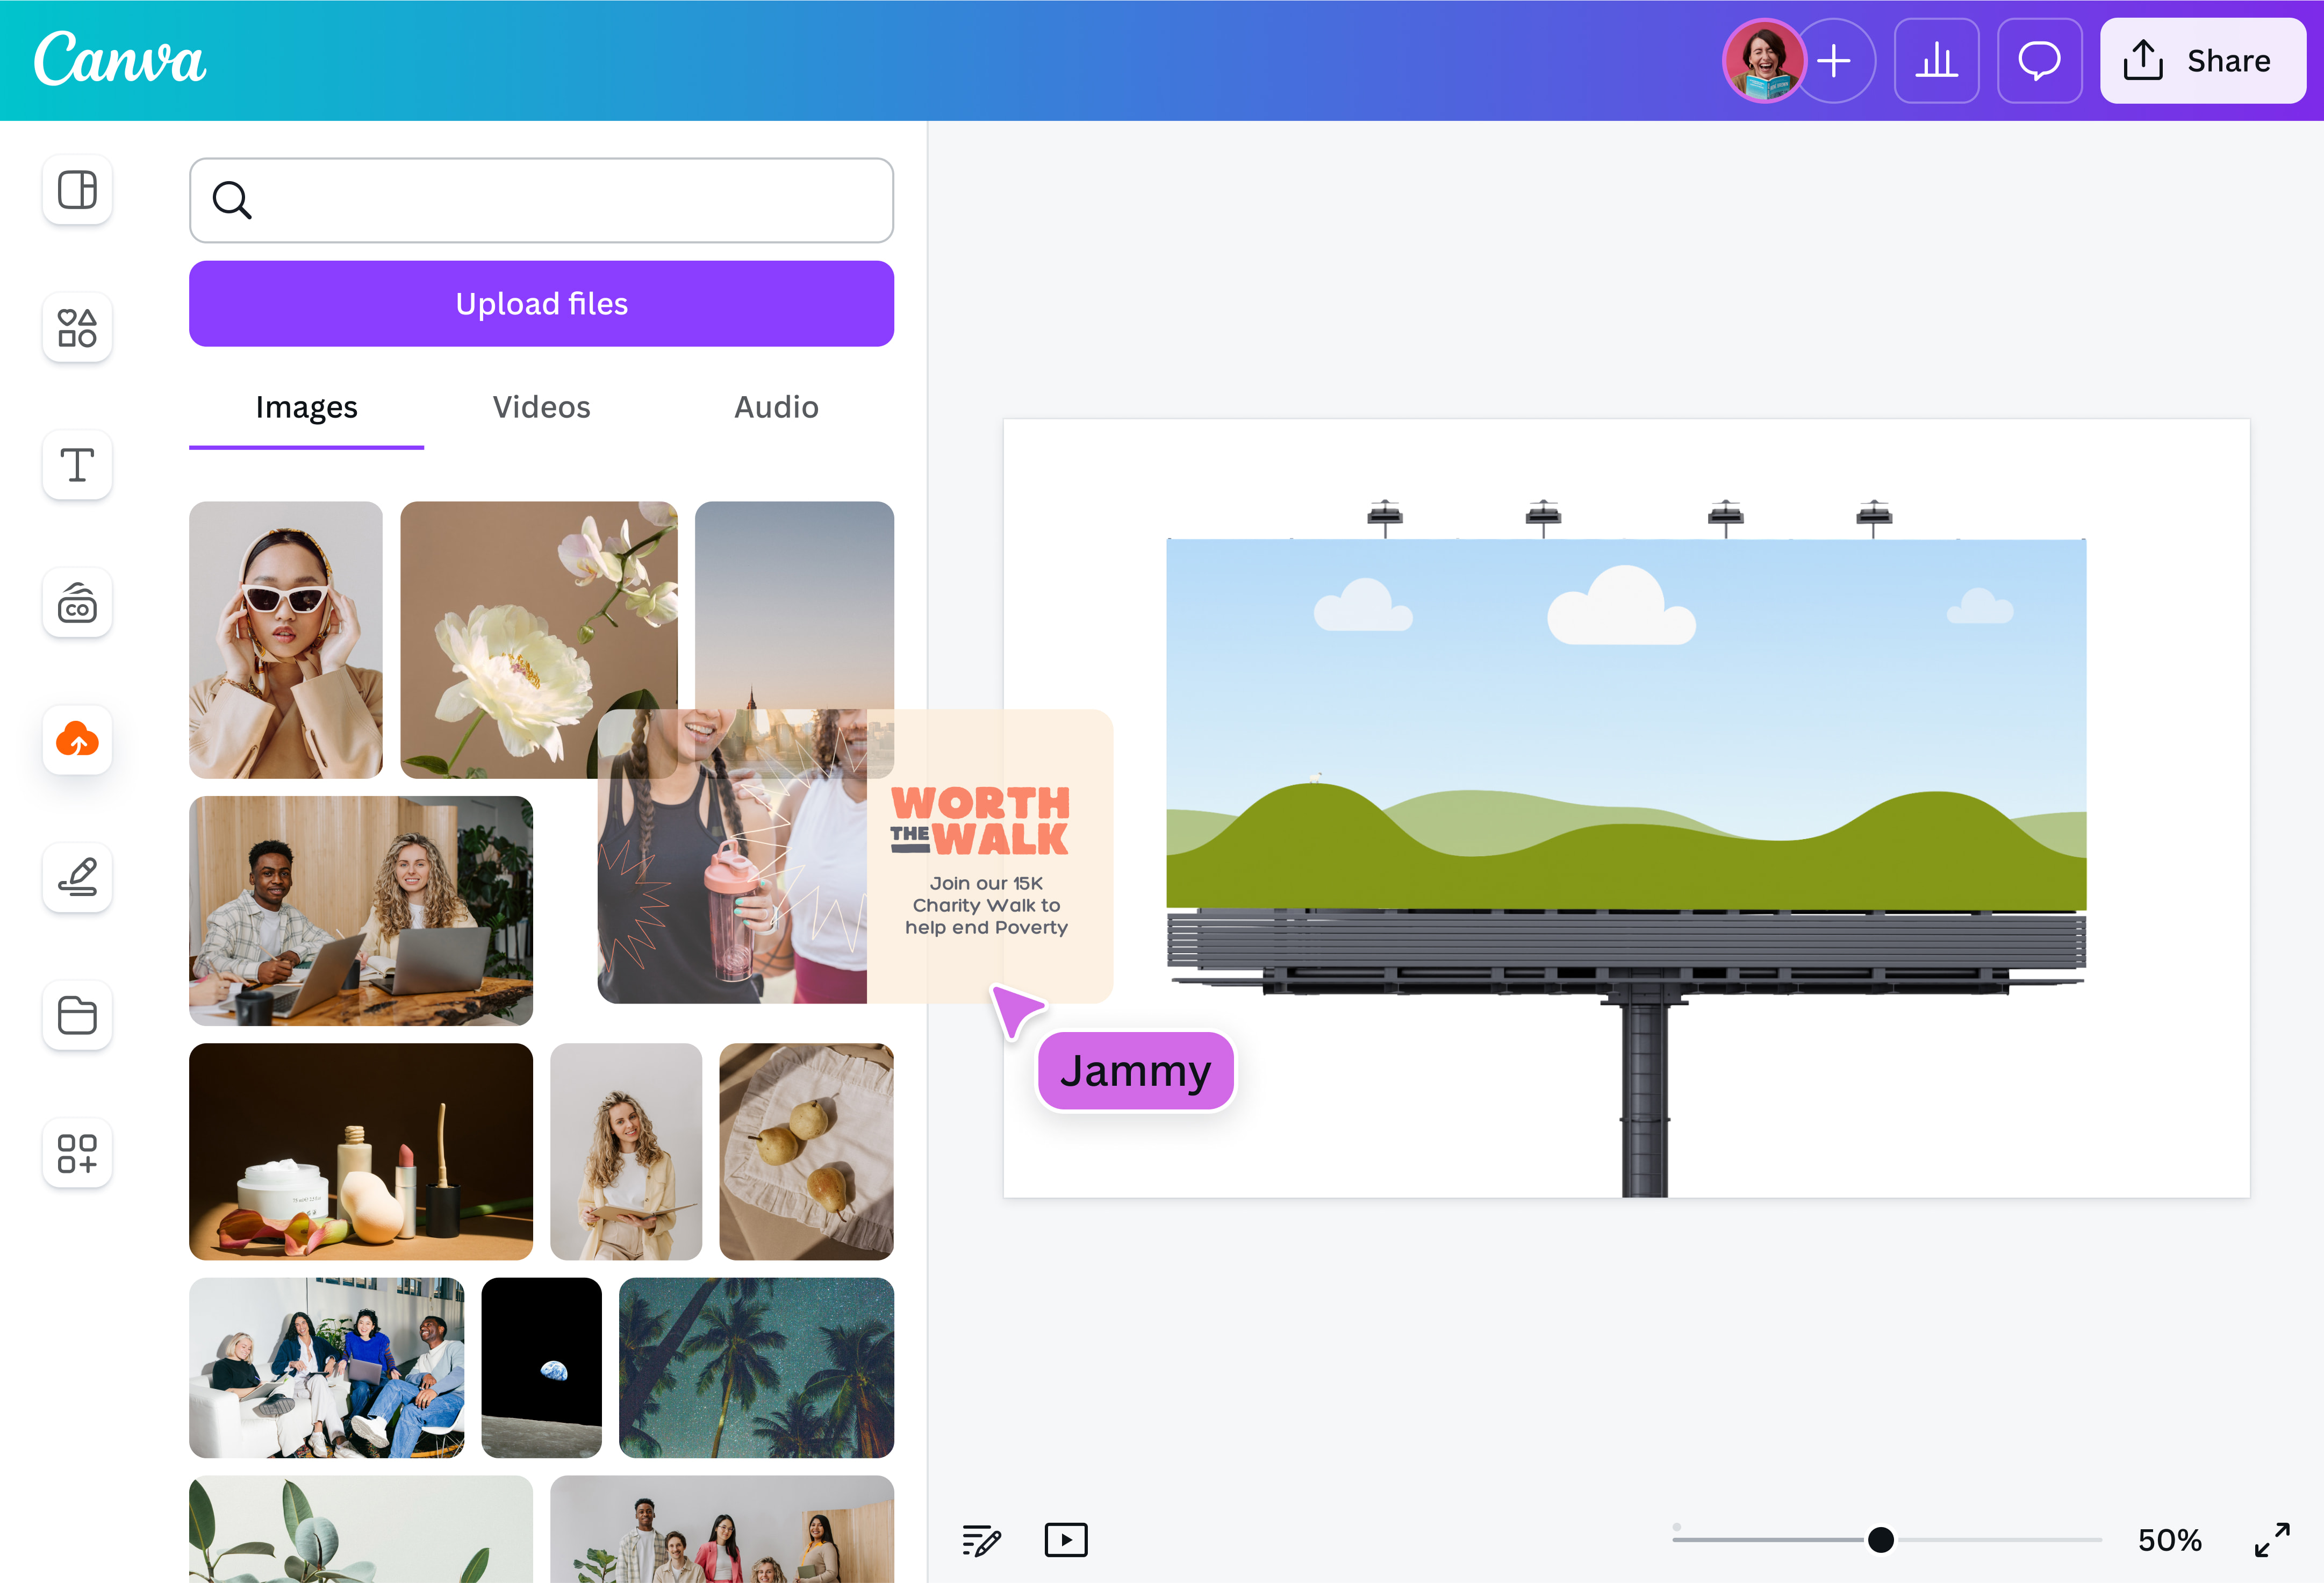Open the notes icon at bottom

pos(981,1540)
